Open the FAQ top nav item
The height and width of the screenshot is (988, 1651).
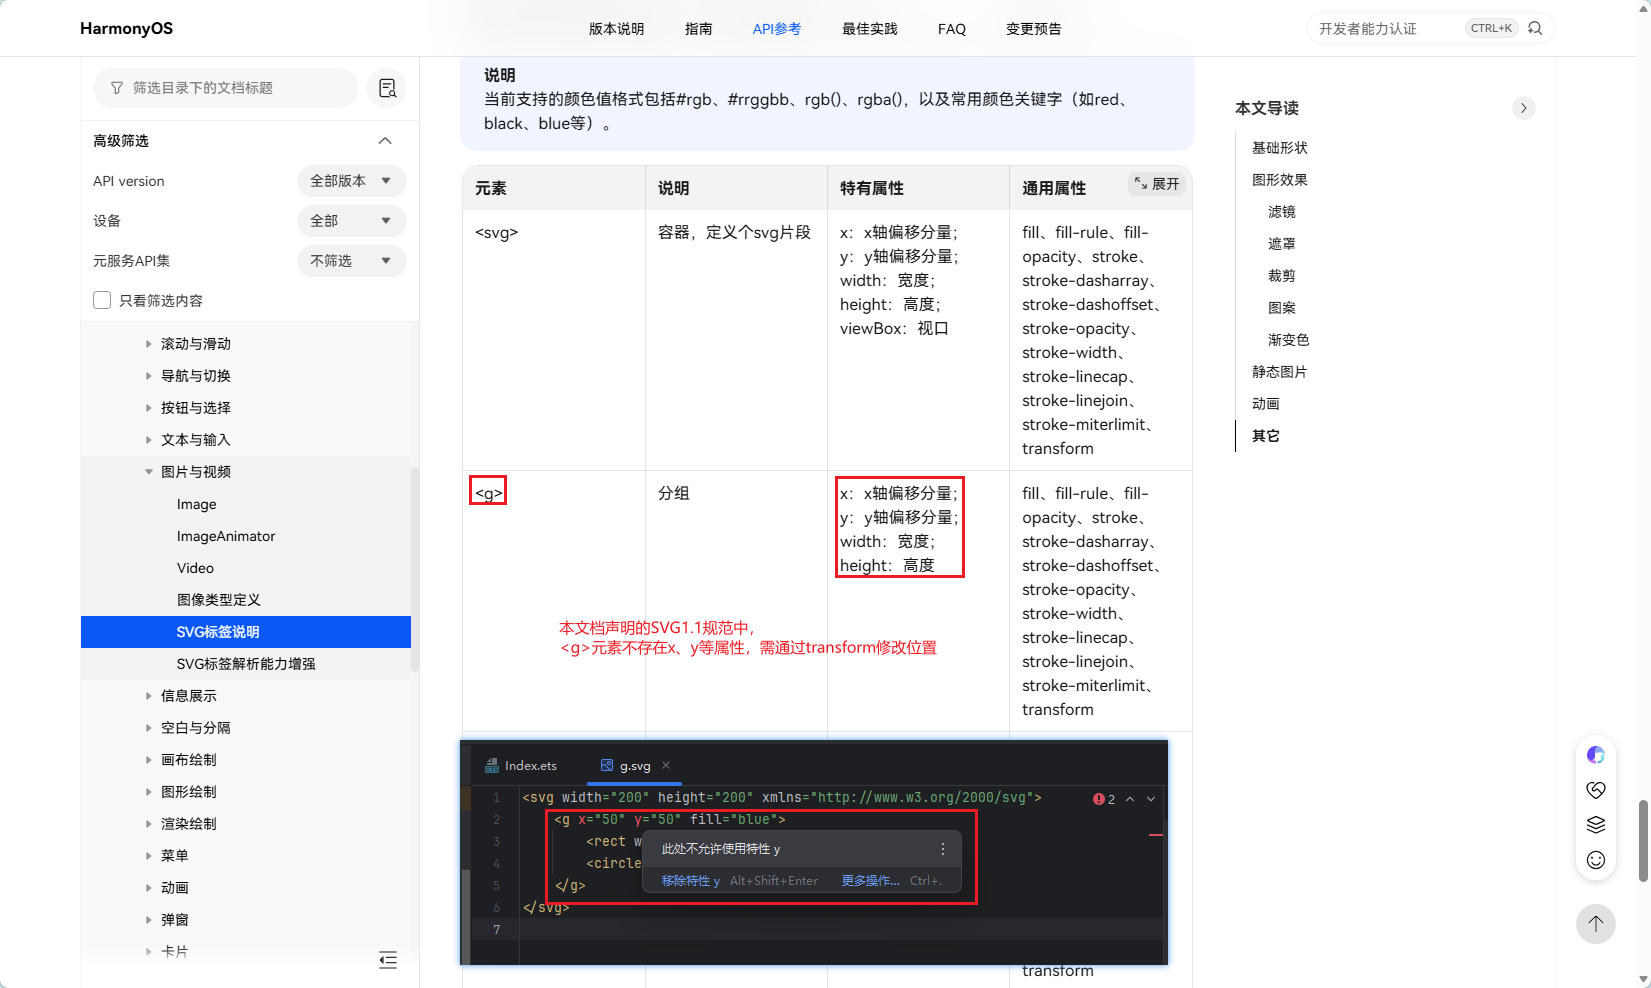(x=952, y=29)
